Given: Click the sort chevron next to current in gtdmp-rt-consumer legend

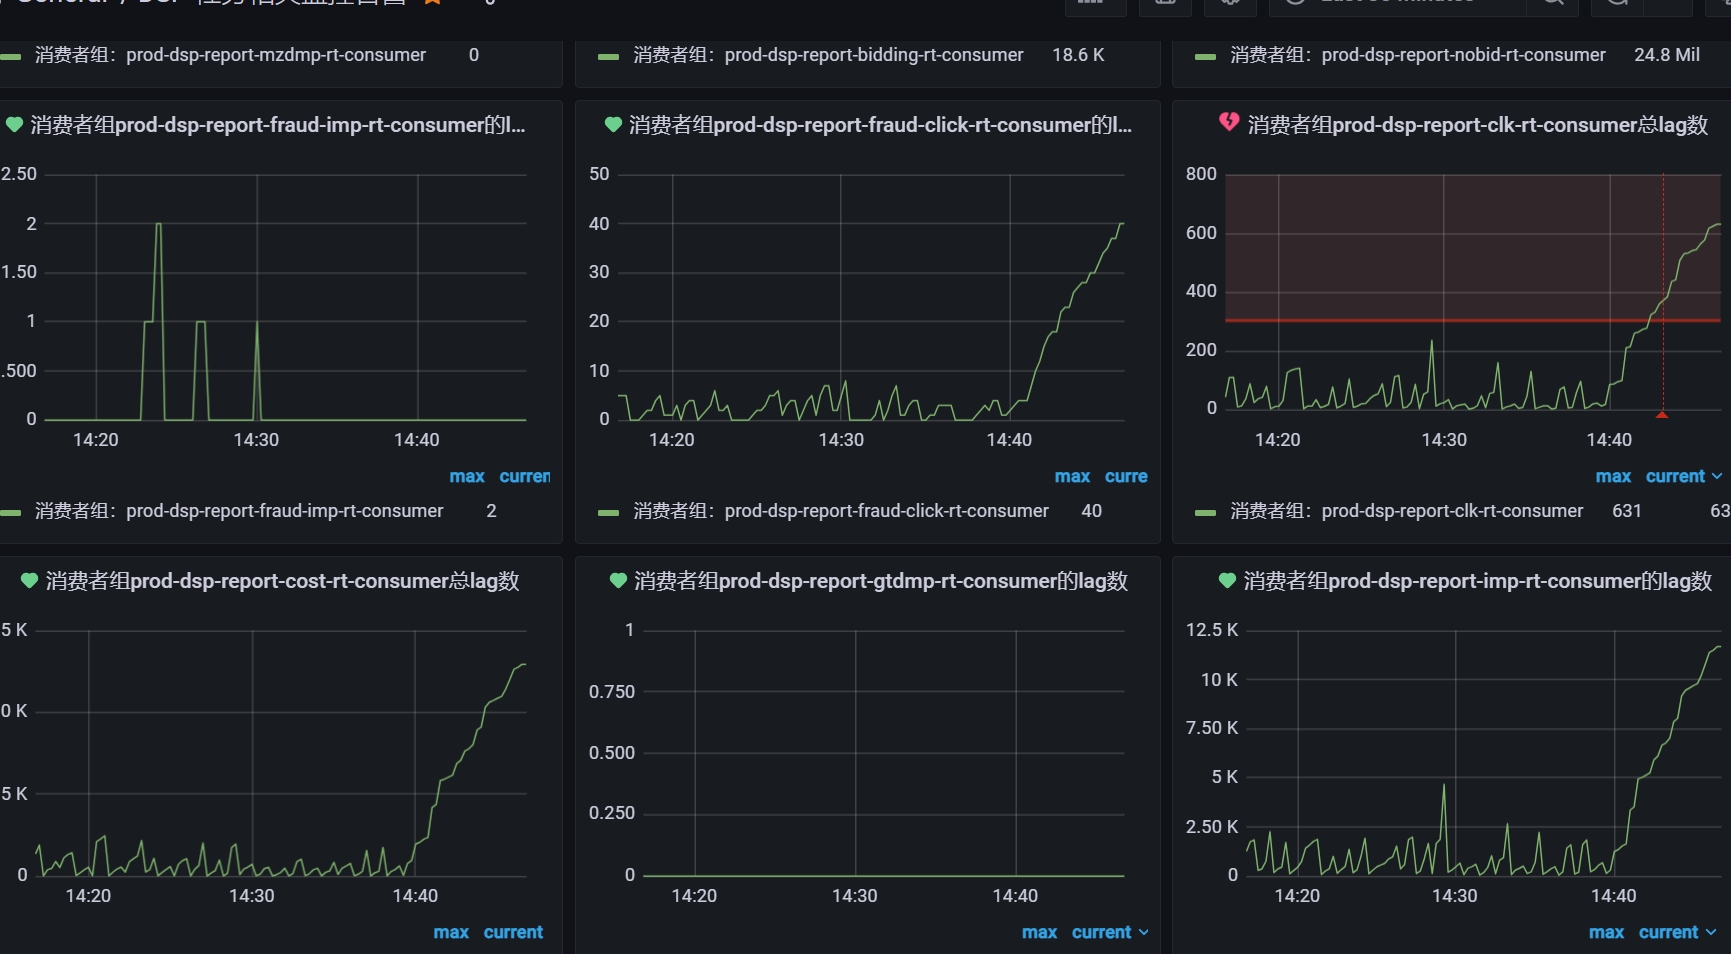Looking at the screenshot, I should [1143, 933].
